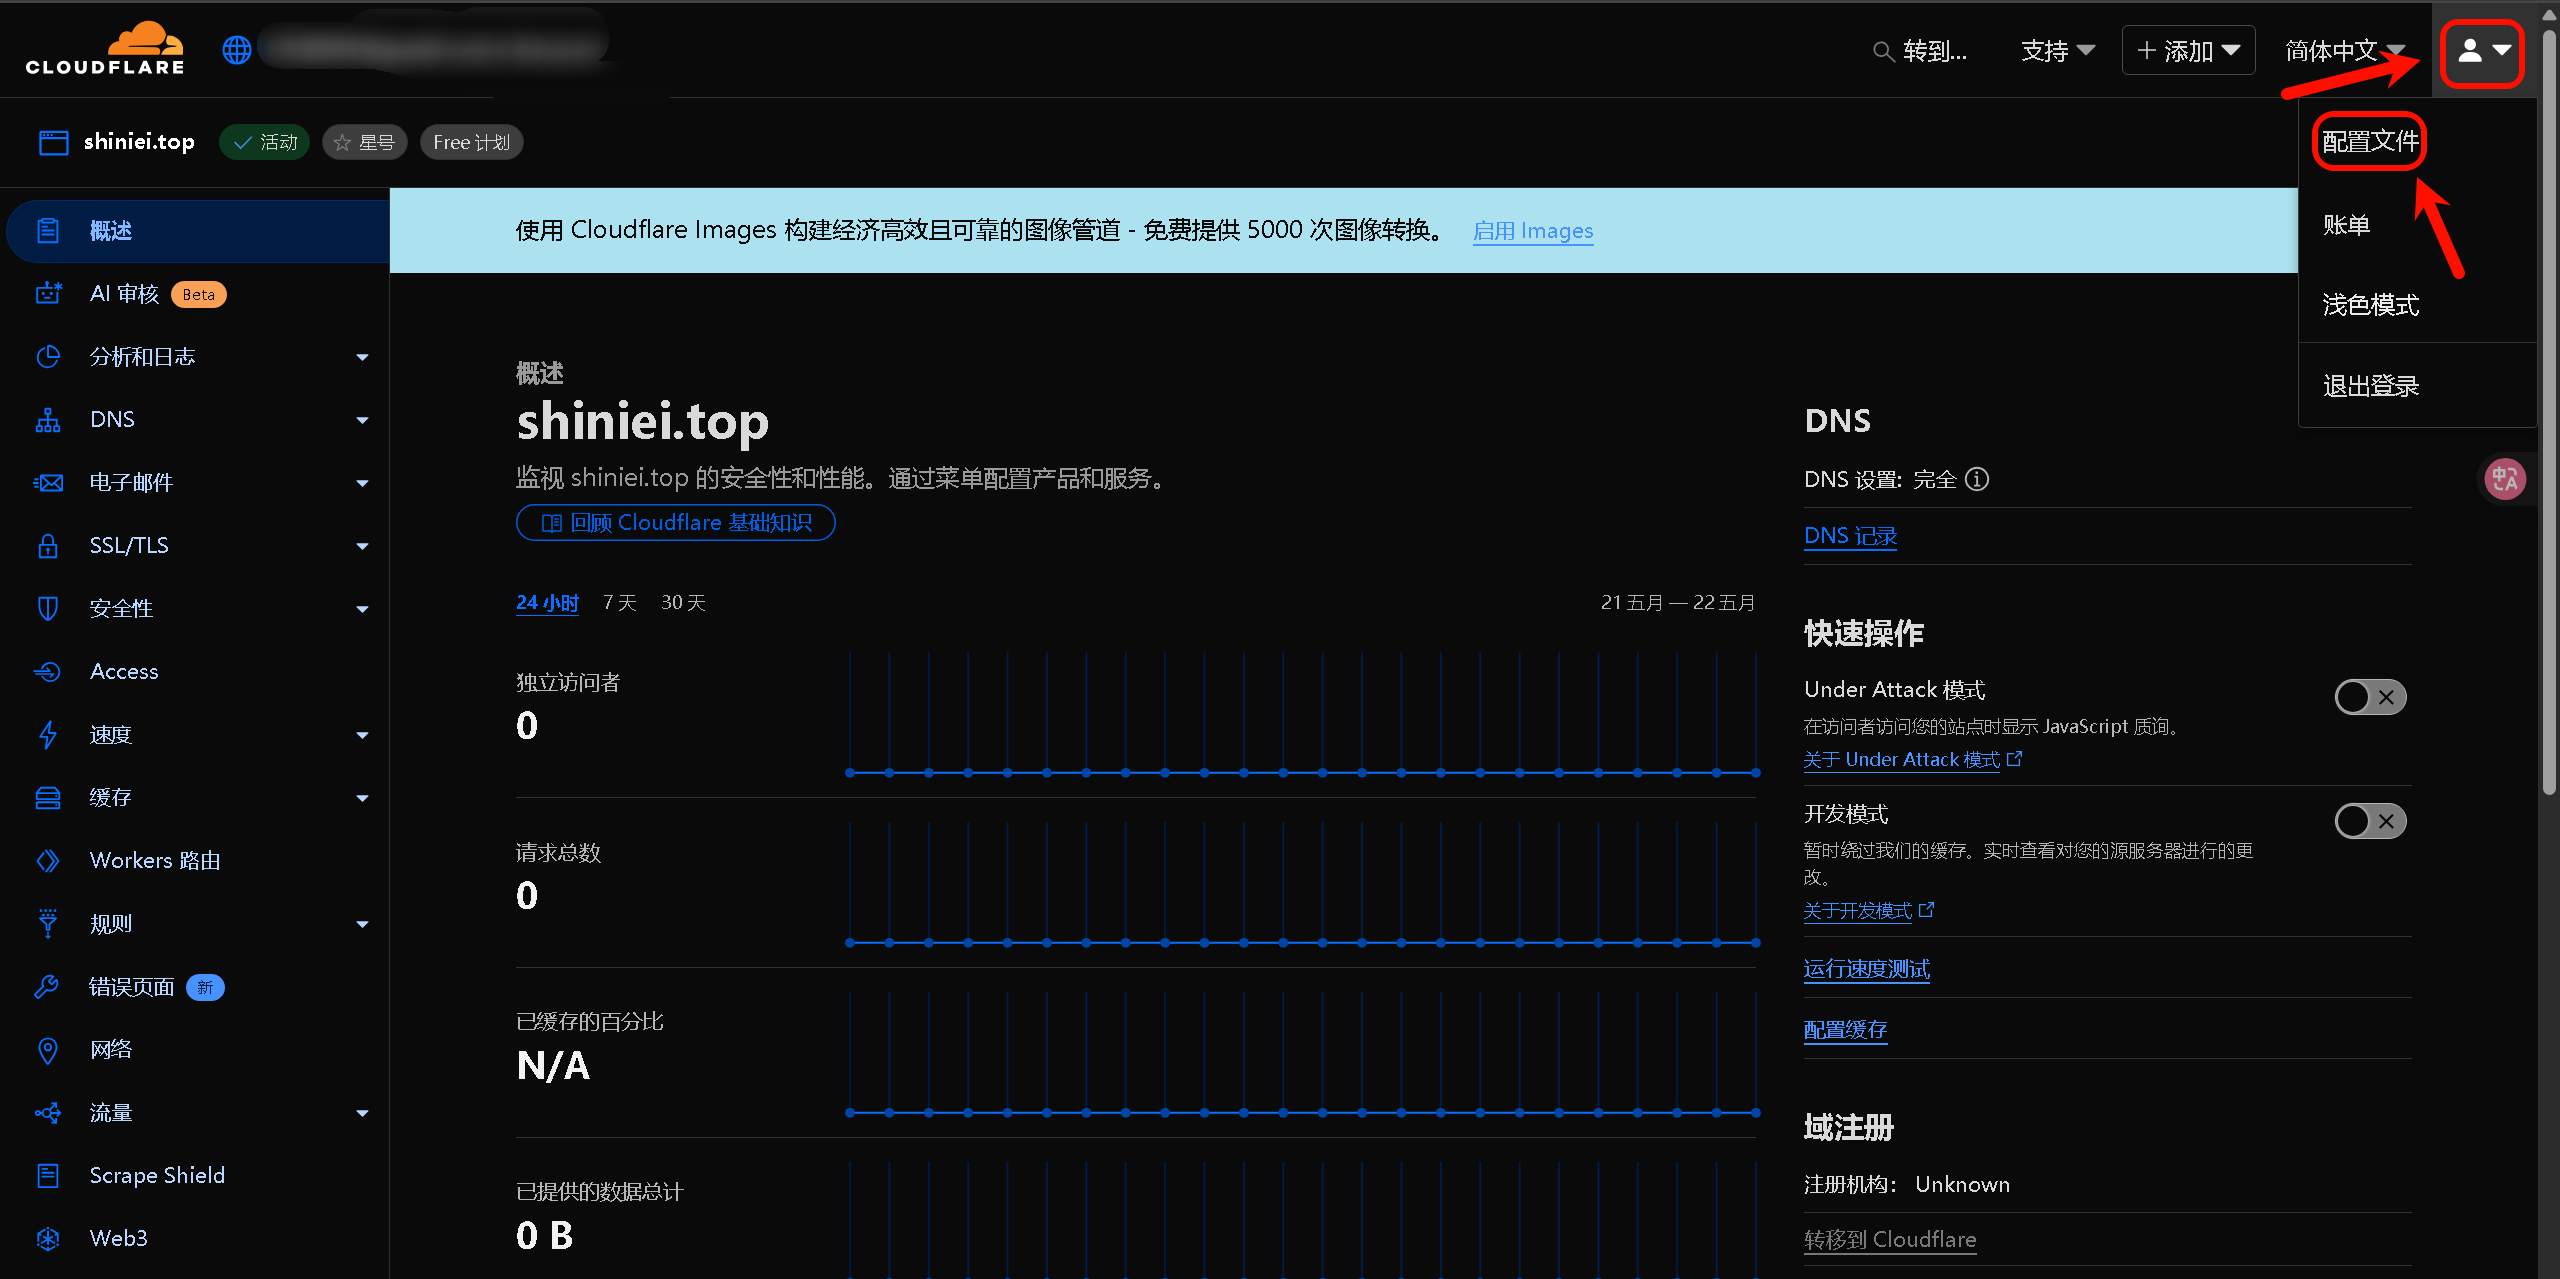Switch to 7 天 time range
The image size is (2560, 1279).
click(x=619, y=603)
